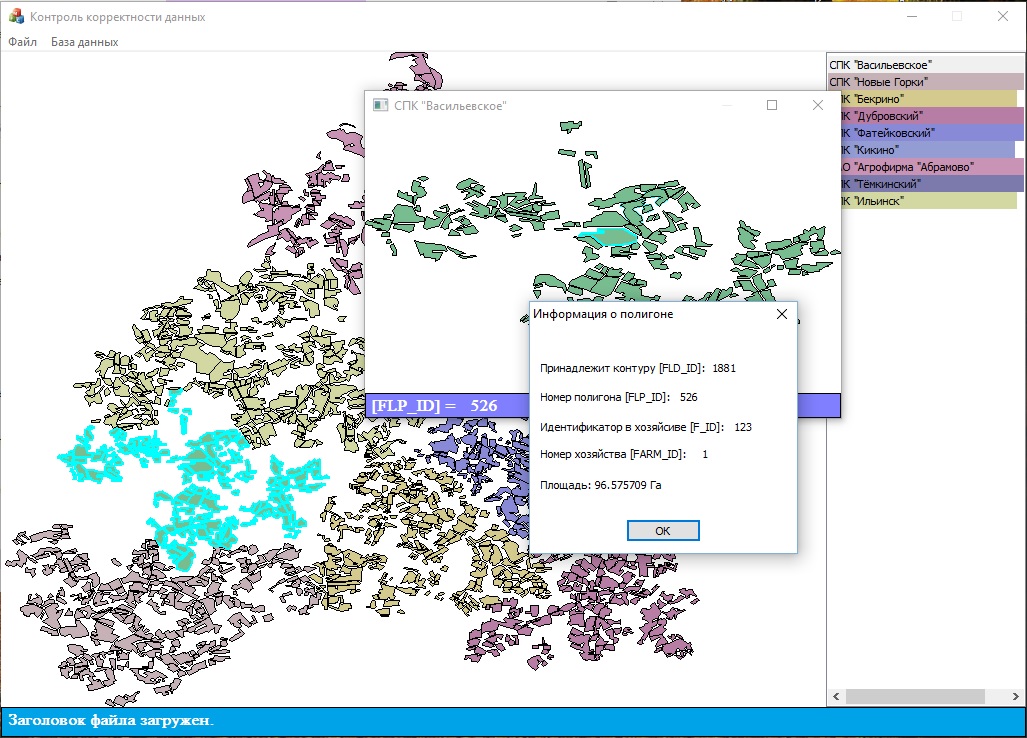Click the СПК "Васильевское" window icon
Image resolution: width=1027 pixels, height=738 pixels.
pyautogui.click(x=380, y=105)
